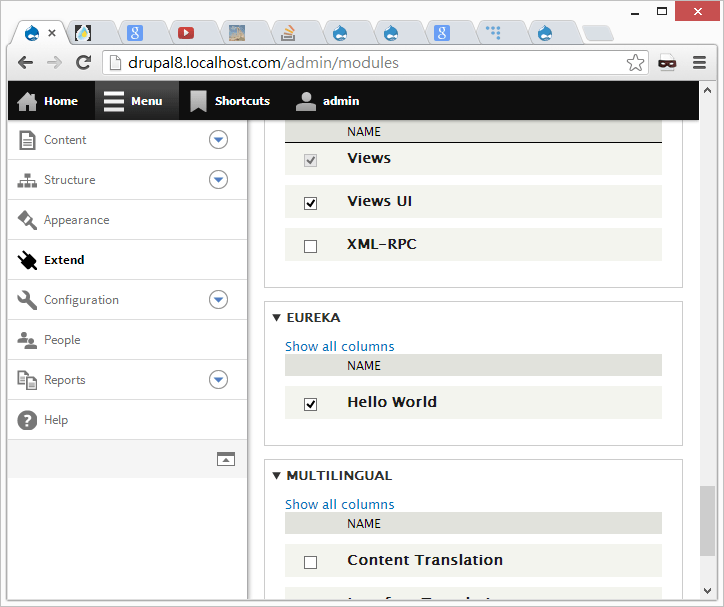Enable the Content Translation checkbox
724x607 pixels.
pos(310,562)
